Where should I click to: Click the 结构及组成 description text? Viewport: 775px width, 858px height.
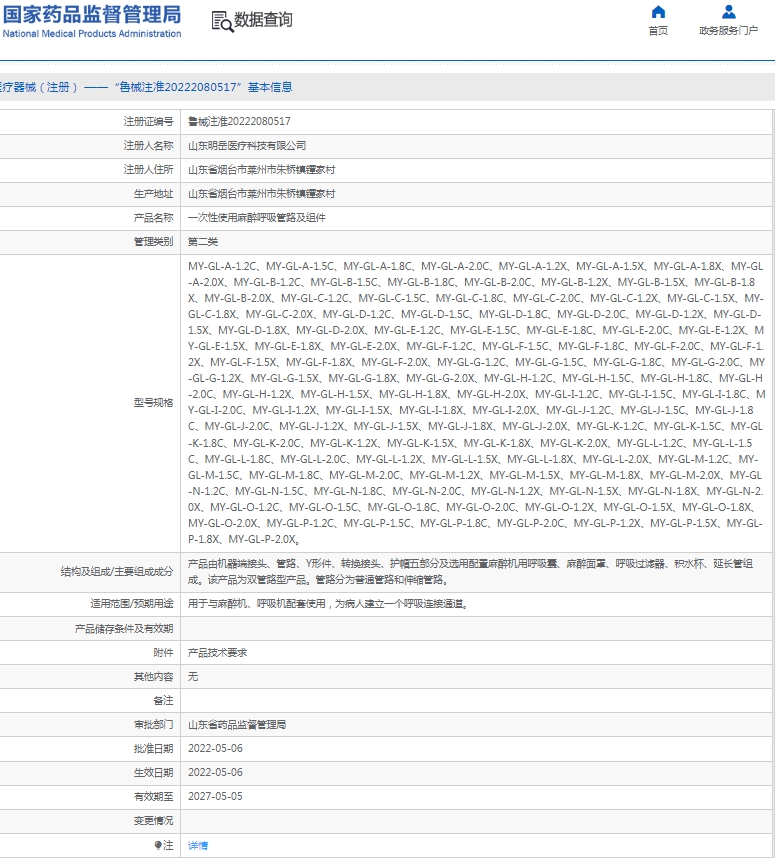470,571
